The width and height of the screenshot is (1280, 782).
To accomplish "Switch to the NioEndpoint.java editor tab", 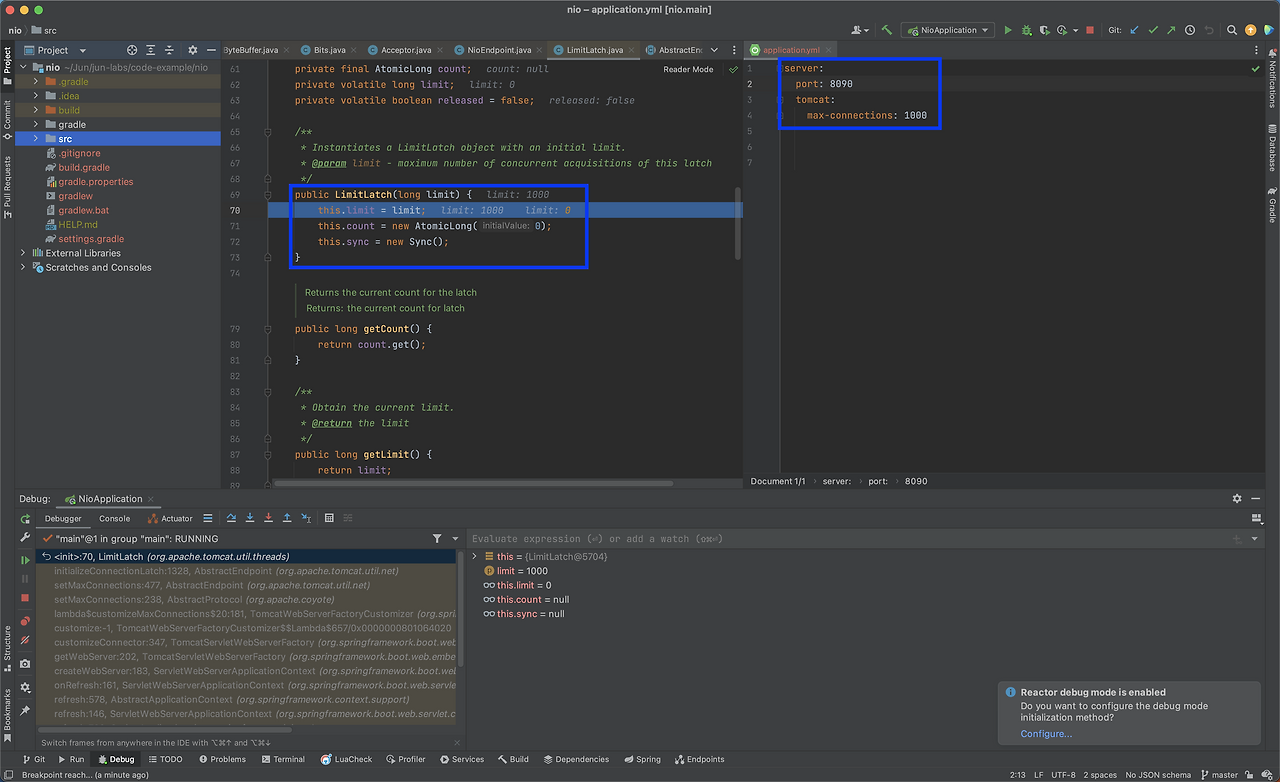I will [498, 50].
